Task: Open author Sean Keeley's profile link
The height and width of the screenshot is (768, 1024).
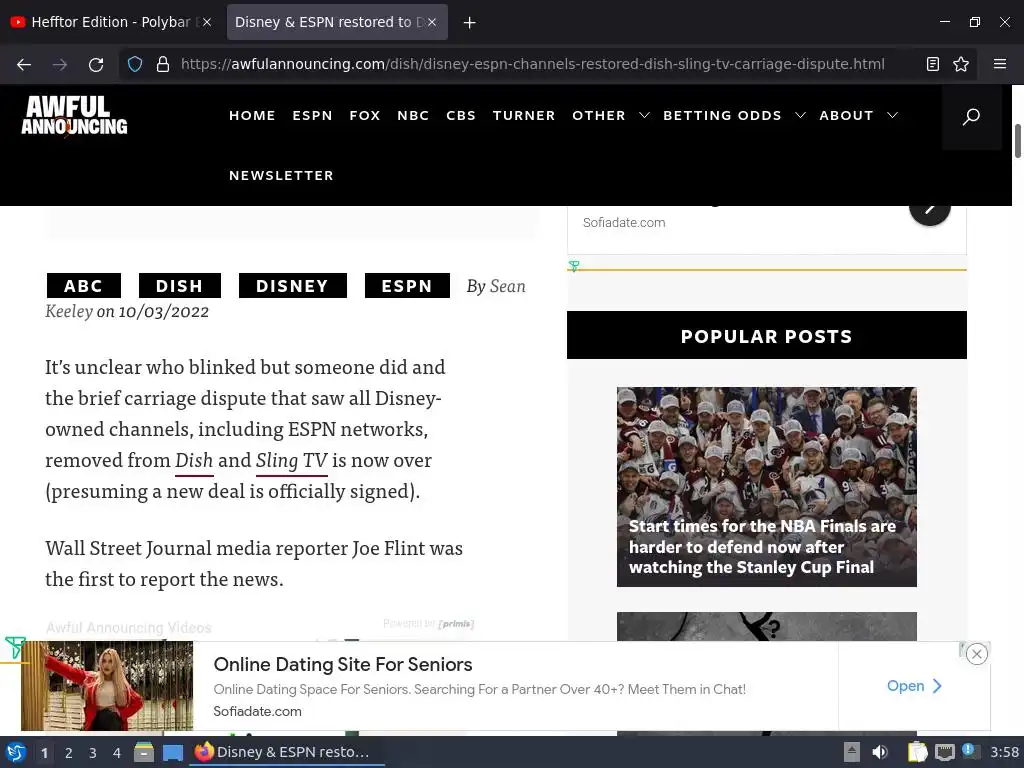Action: [x=507, y=286]
